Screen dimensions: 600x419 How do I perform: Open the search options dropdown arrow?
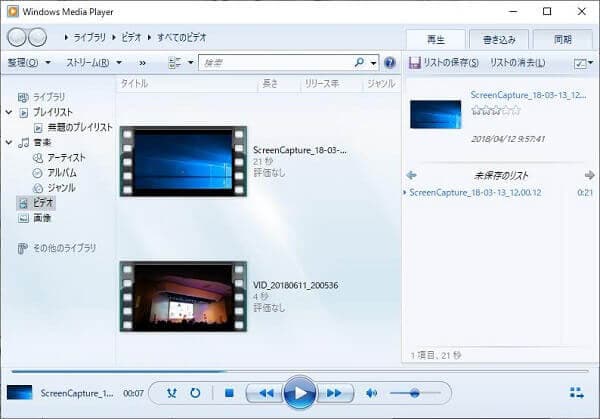click(x=373, y=63)
